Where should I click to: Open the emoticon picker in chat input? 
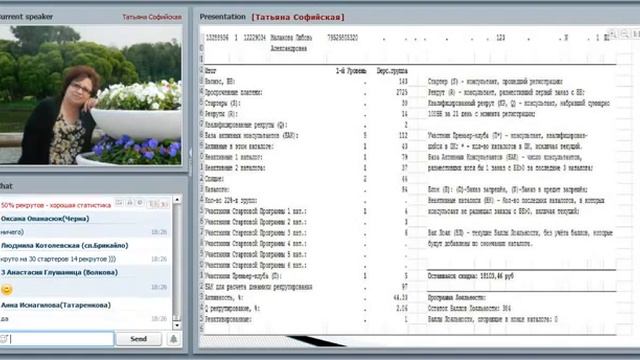[4, 338]
